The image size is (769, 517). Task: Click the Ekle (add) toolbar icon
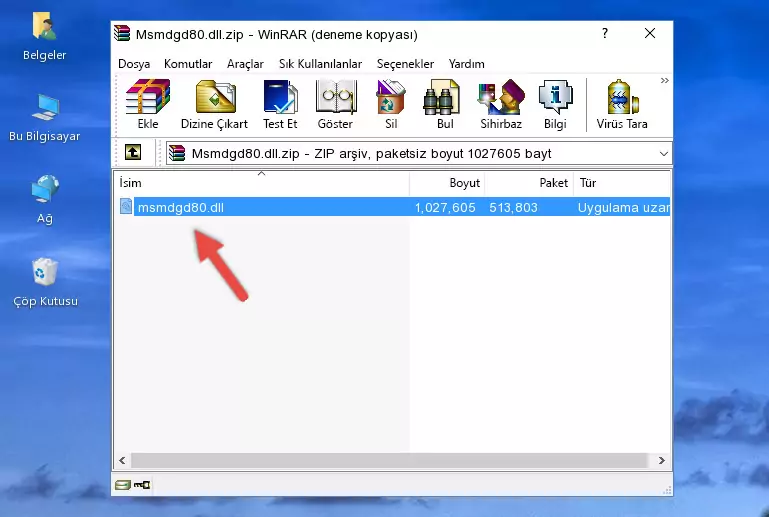pyautogui.click(x=148, y=104)
